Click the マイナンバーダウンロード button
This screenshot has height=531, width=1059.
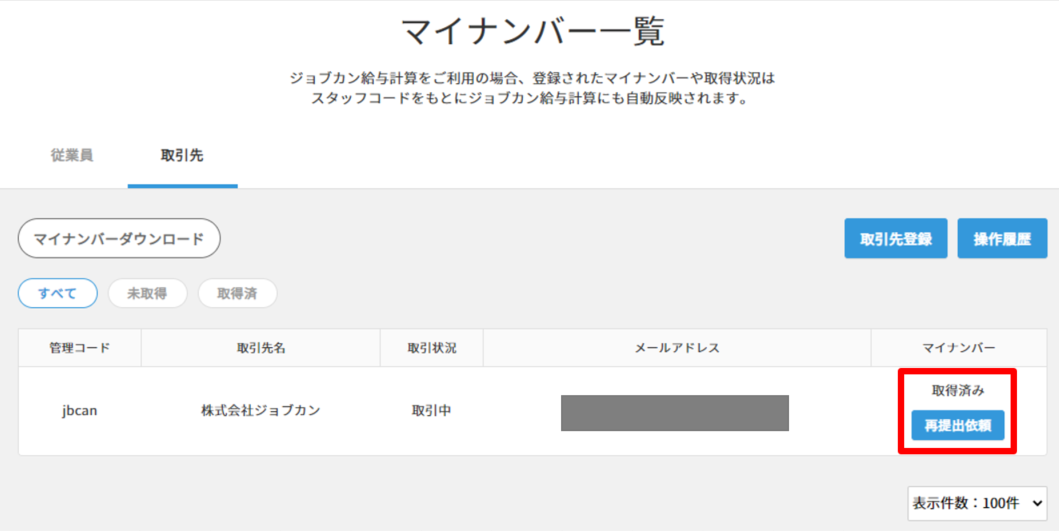click(119, 238)
